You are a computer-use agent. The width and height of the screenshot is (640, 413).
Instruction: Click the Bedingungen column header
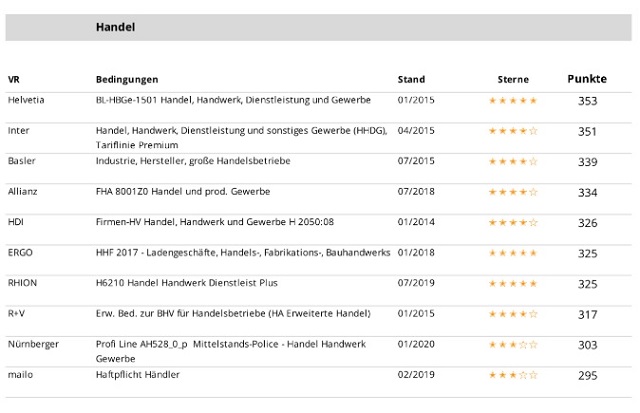[x=127, y=80]
